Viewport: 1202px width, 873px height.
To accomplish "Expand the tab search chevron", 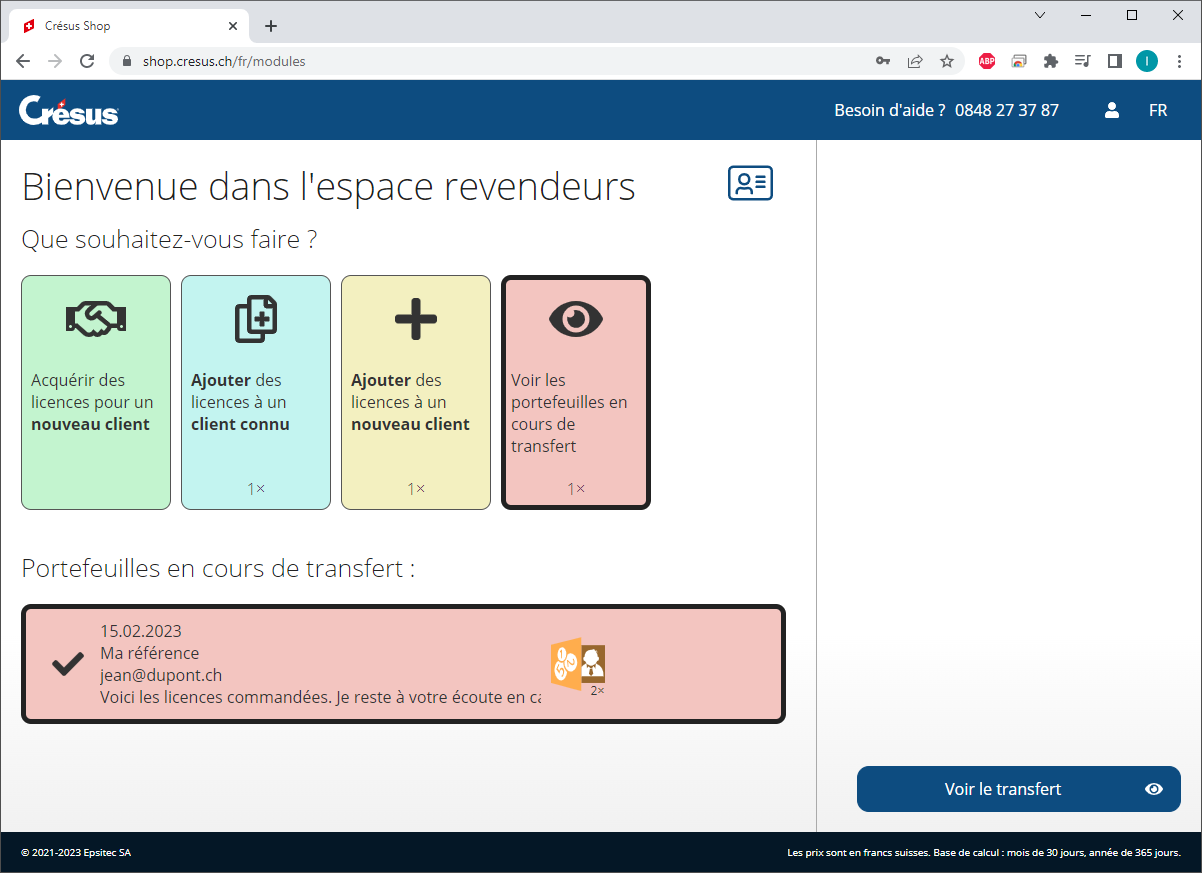I will 1040,15.
